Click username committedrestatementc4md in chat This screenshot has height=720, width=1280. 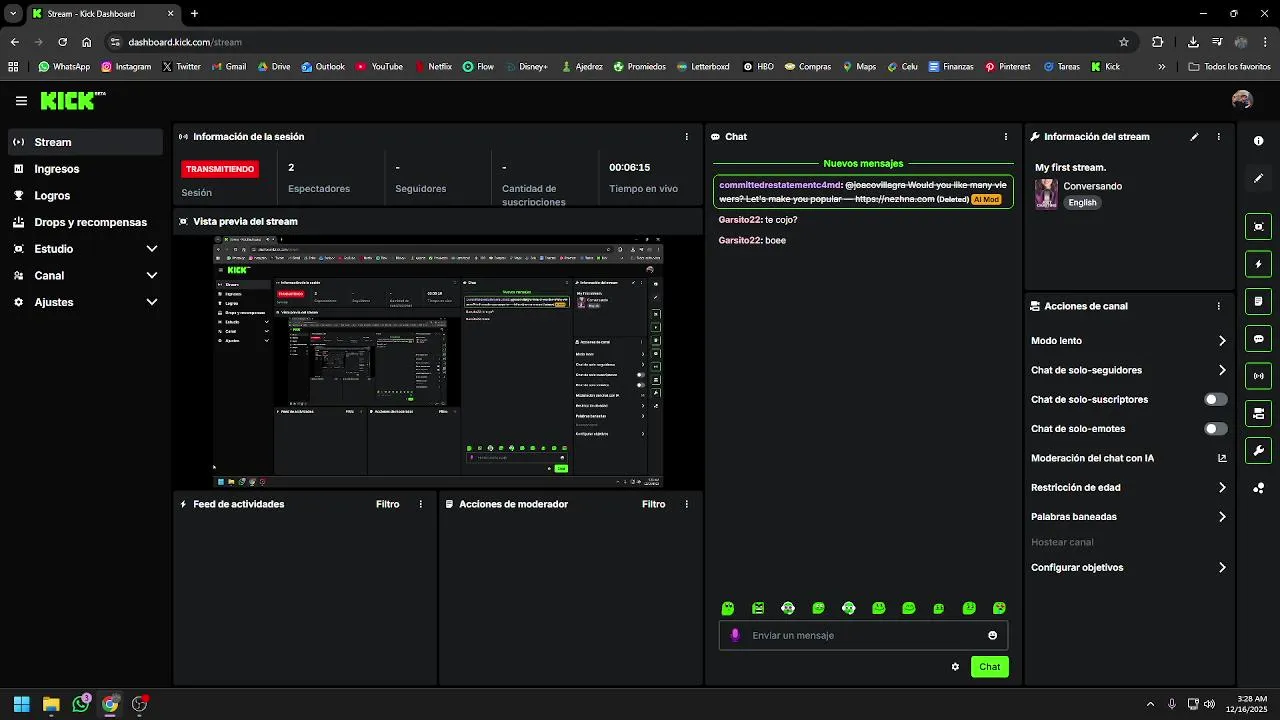point(780,185)
